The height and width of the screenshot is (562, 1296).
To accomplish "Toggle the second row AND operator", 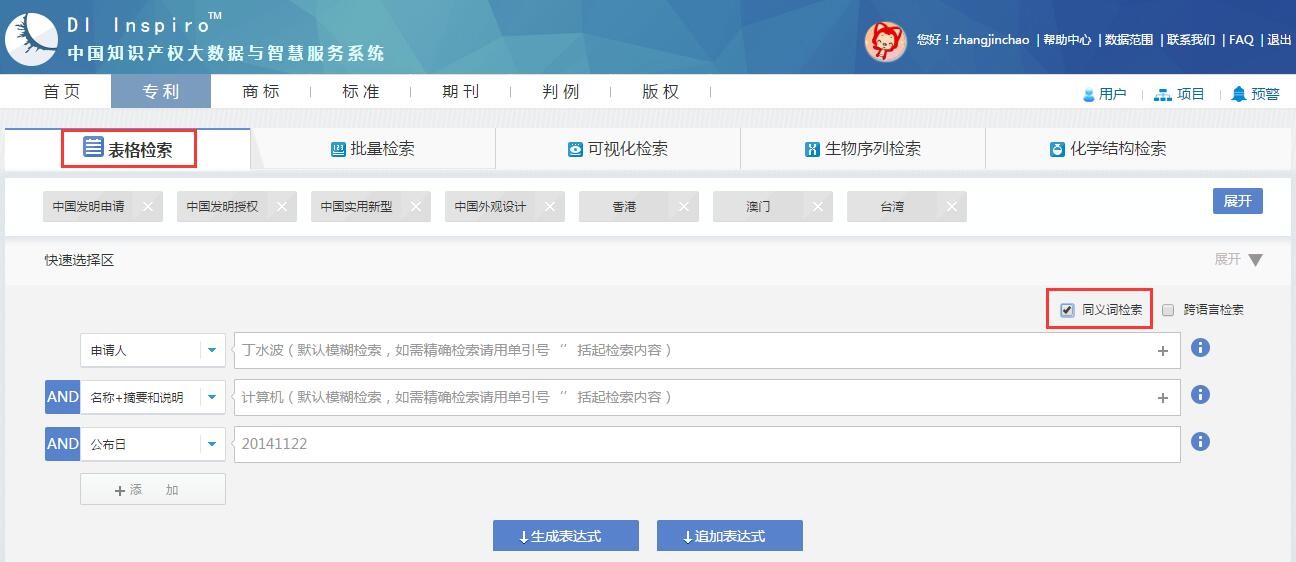I will pos(62,397).
